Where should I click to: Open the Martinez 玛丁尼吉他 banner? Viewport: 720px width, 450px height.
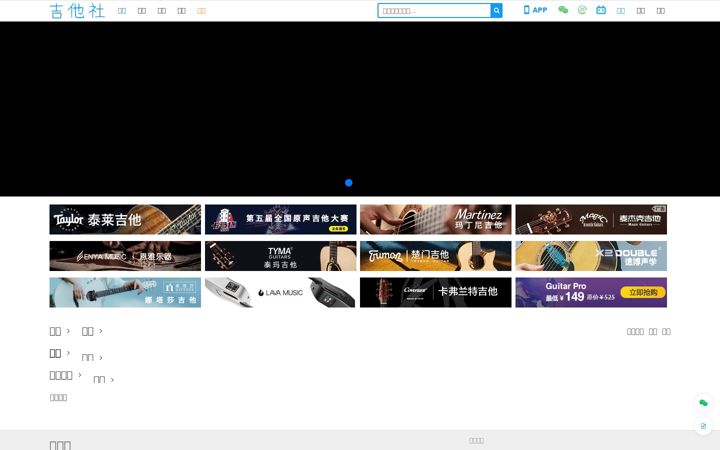pos(436,219)
